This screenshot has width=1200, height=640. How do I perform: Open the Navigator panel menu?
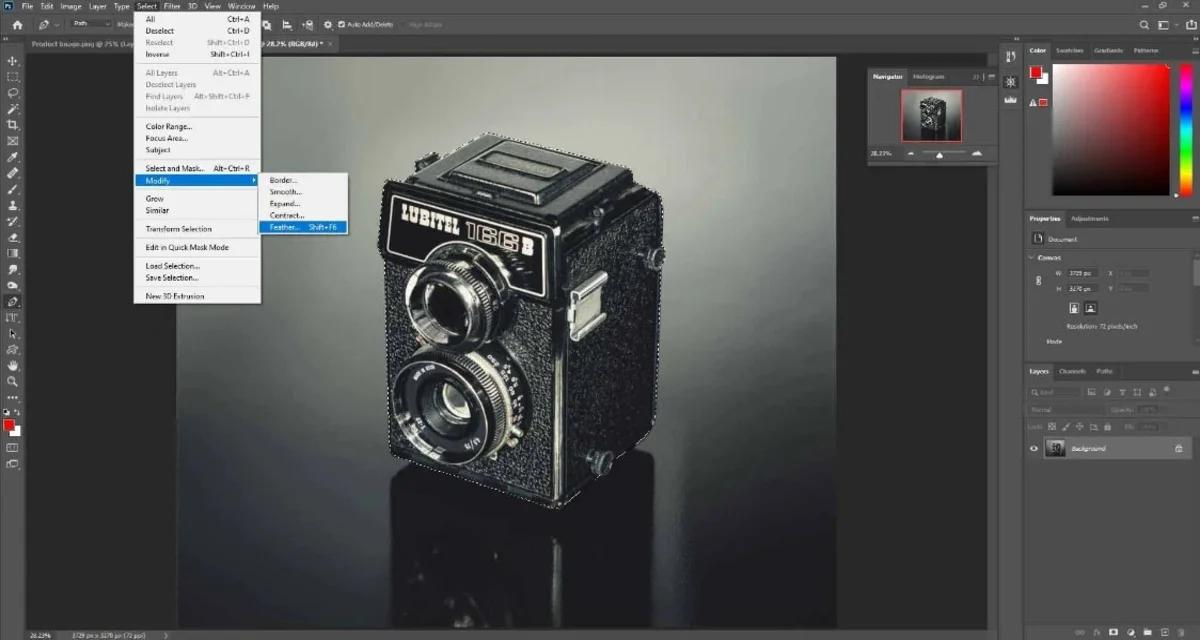click(990, 76)
